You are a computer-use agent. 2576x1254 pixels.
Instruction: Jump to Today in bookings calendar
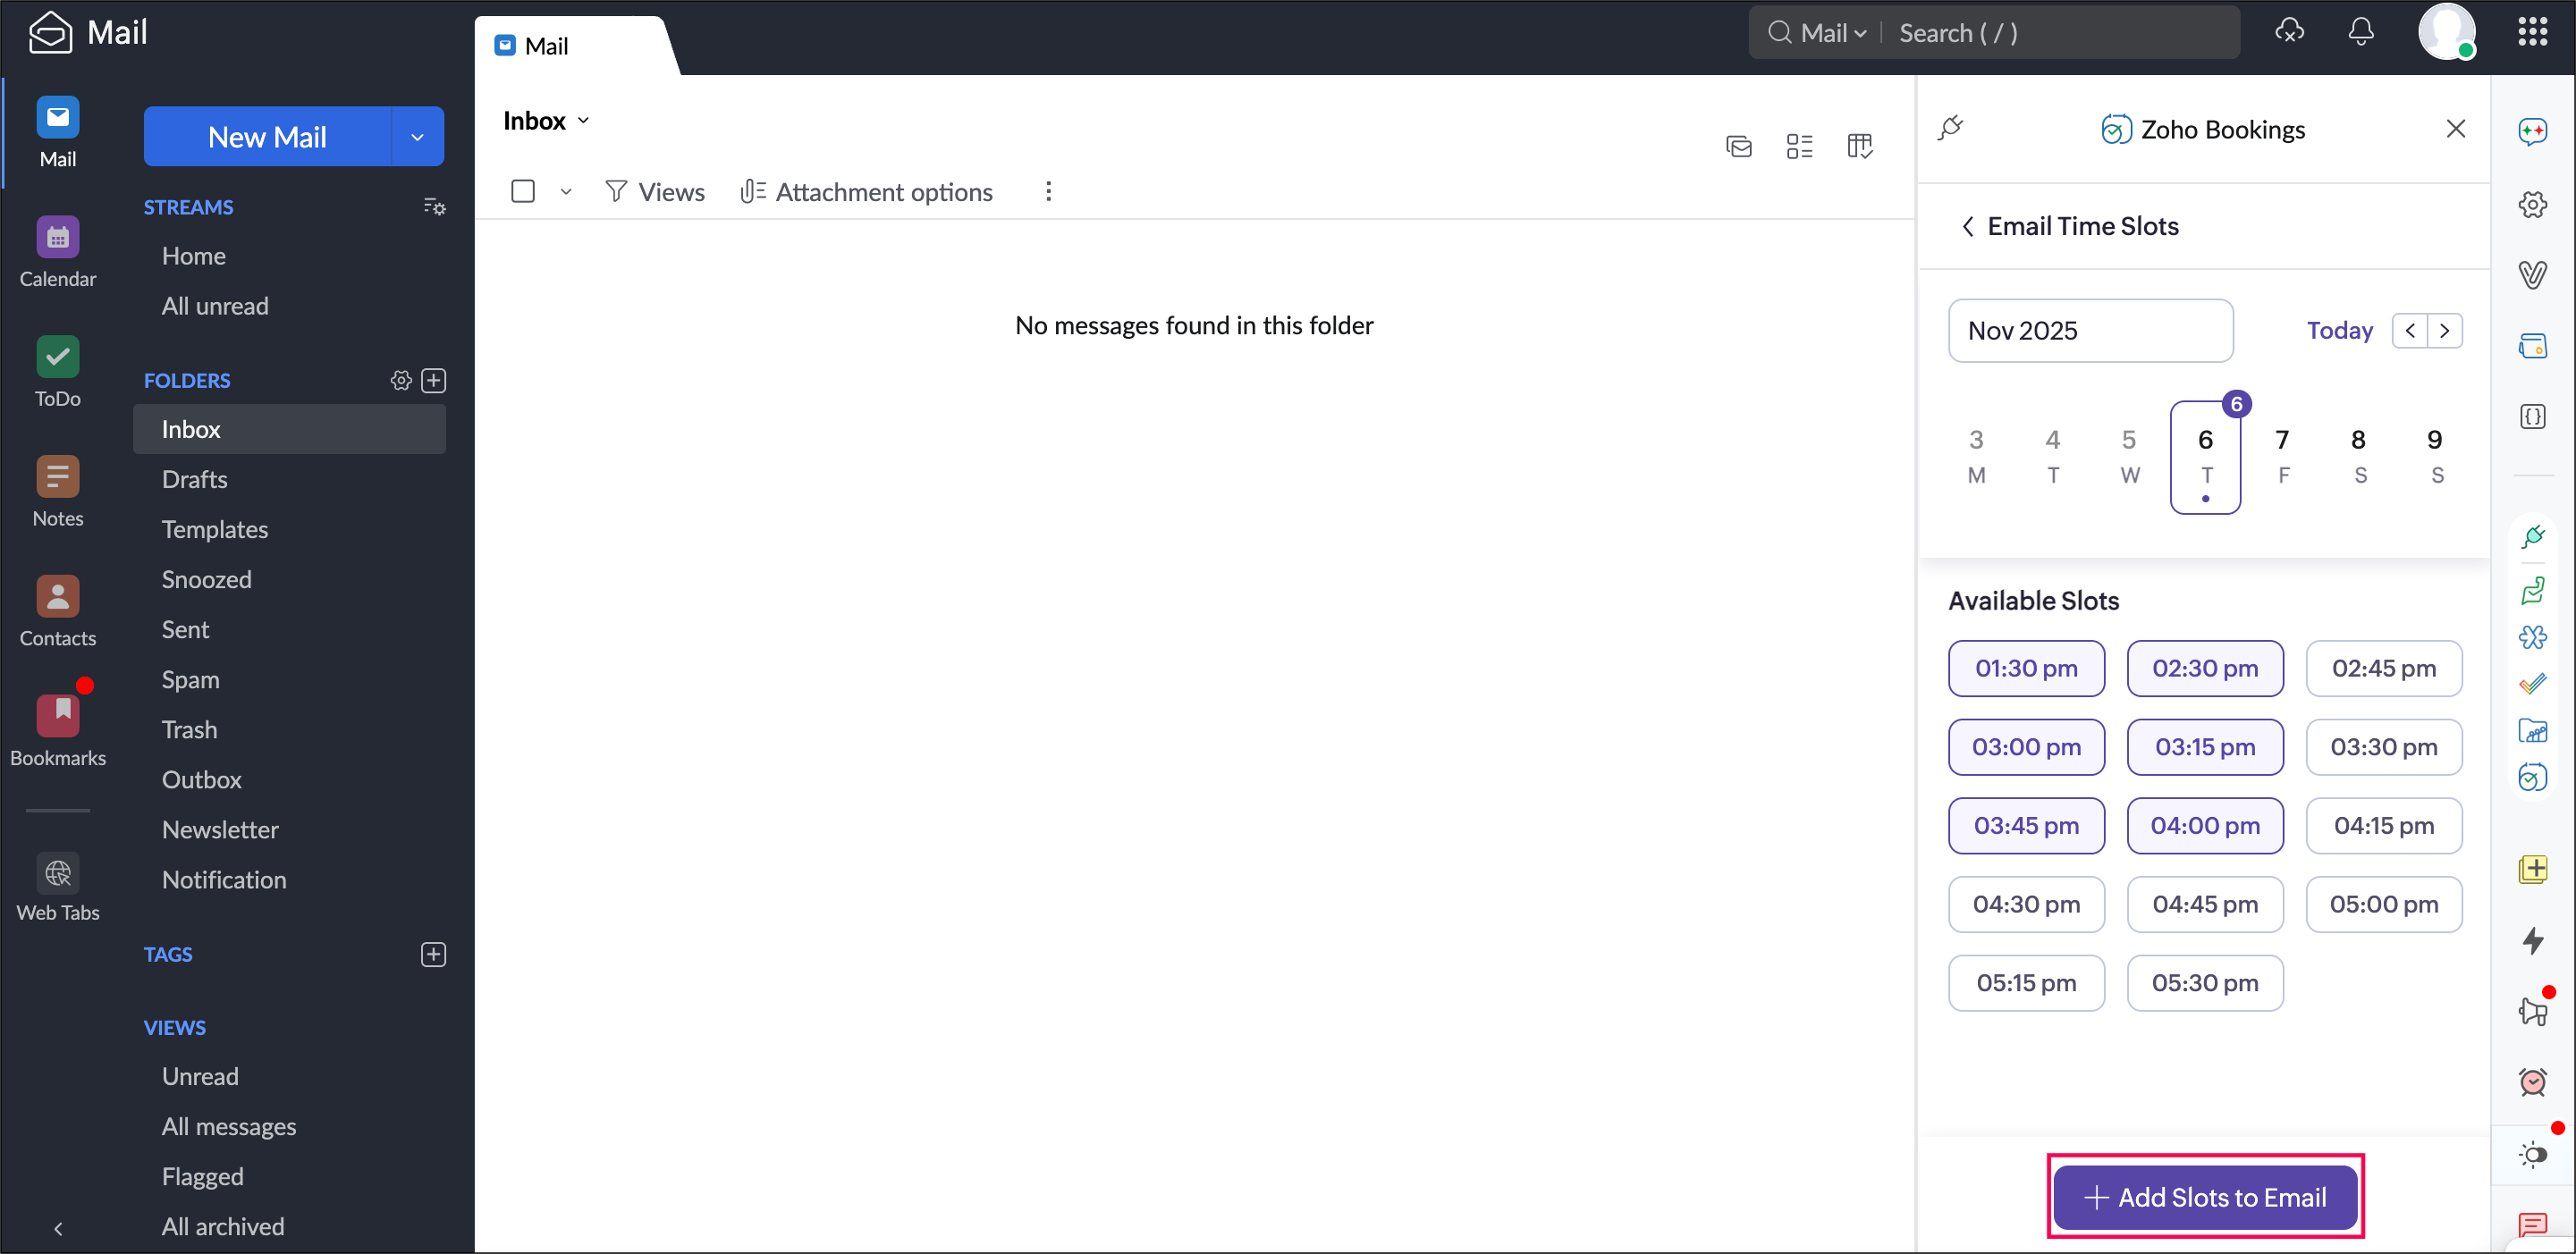pyautogui.click(x=2338, y=330)
